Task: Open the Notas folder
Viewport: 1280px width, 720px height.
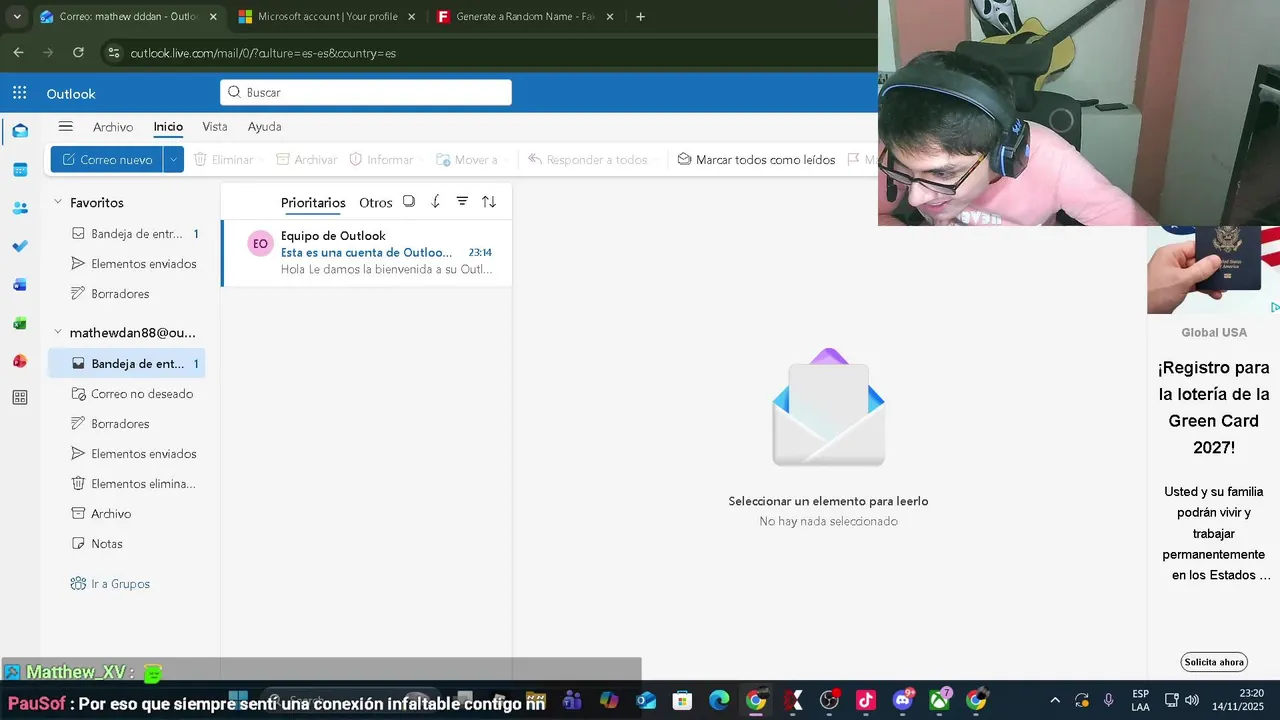Action: click(127, 544)
